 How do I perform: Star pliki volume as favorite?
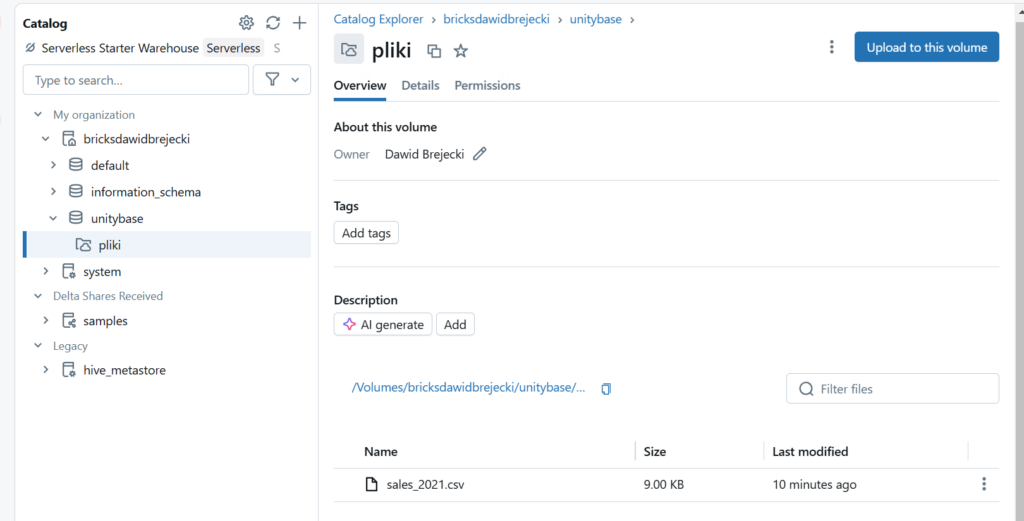pos(461,50)
